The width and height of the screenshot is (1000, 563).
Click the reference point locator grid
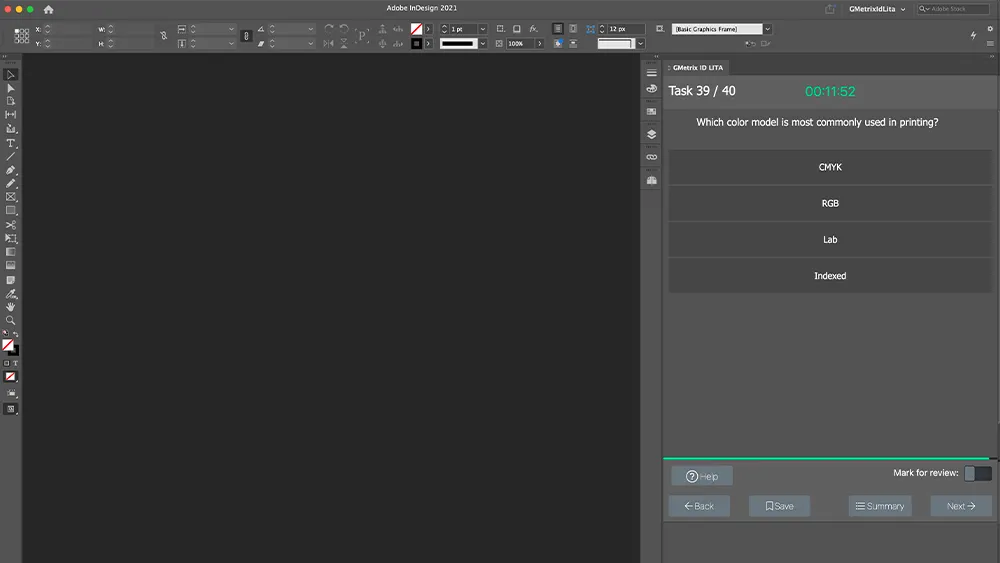[x=21, y=36]
